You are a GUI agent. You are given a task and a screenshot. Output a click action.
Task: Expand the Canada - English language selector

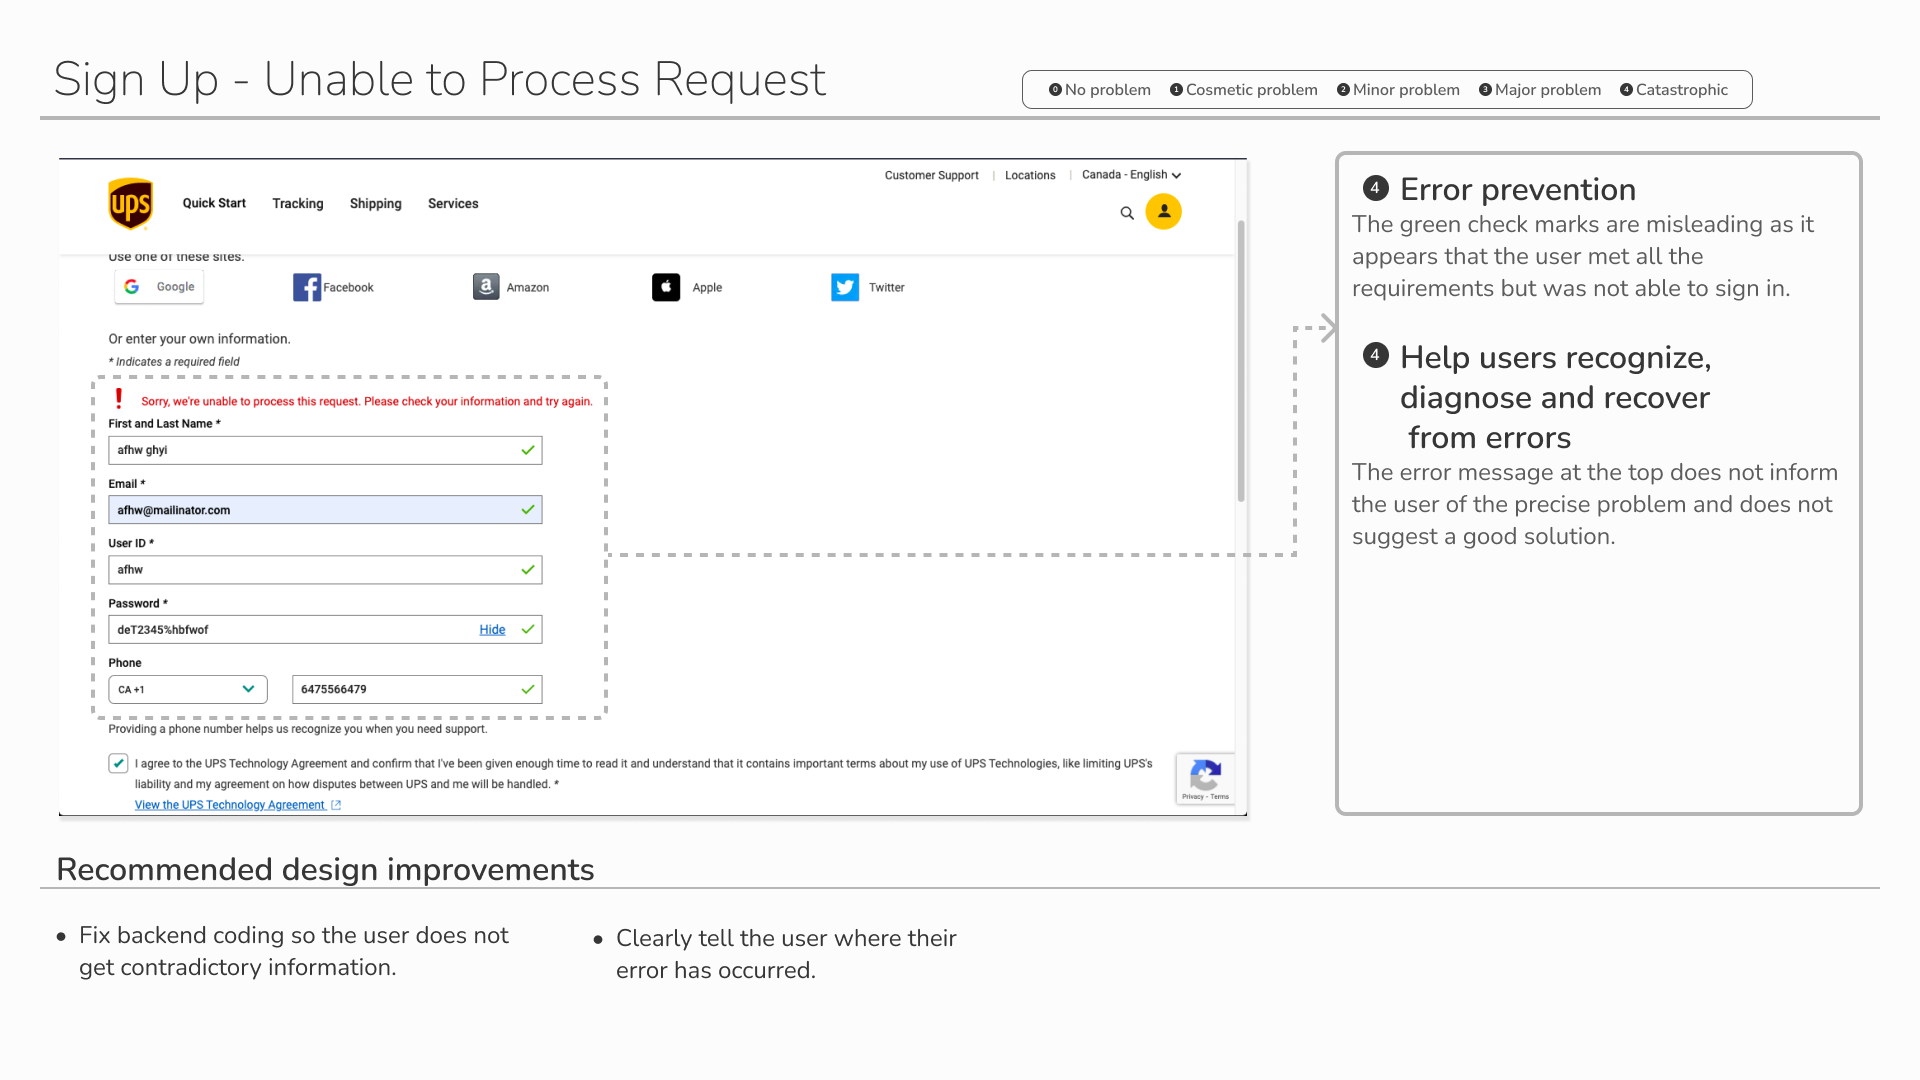coord(1131,175)
